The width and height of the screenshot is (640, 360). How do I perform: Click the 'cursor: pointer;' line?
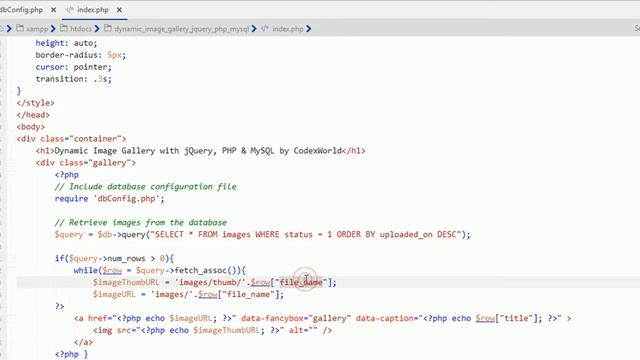coord(73,67)
